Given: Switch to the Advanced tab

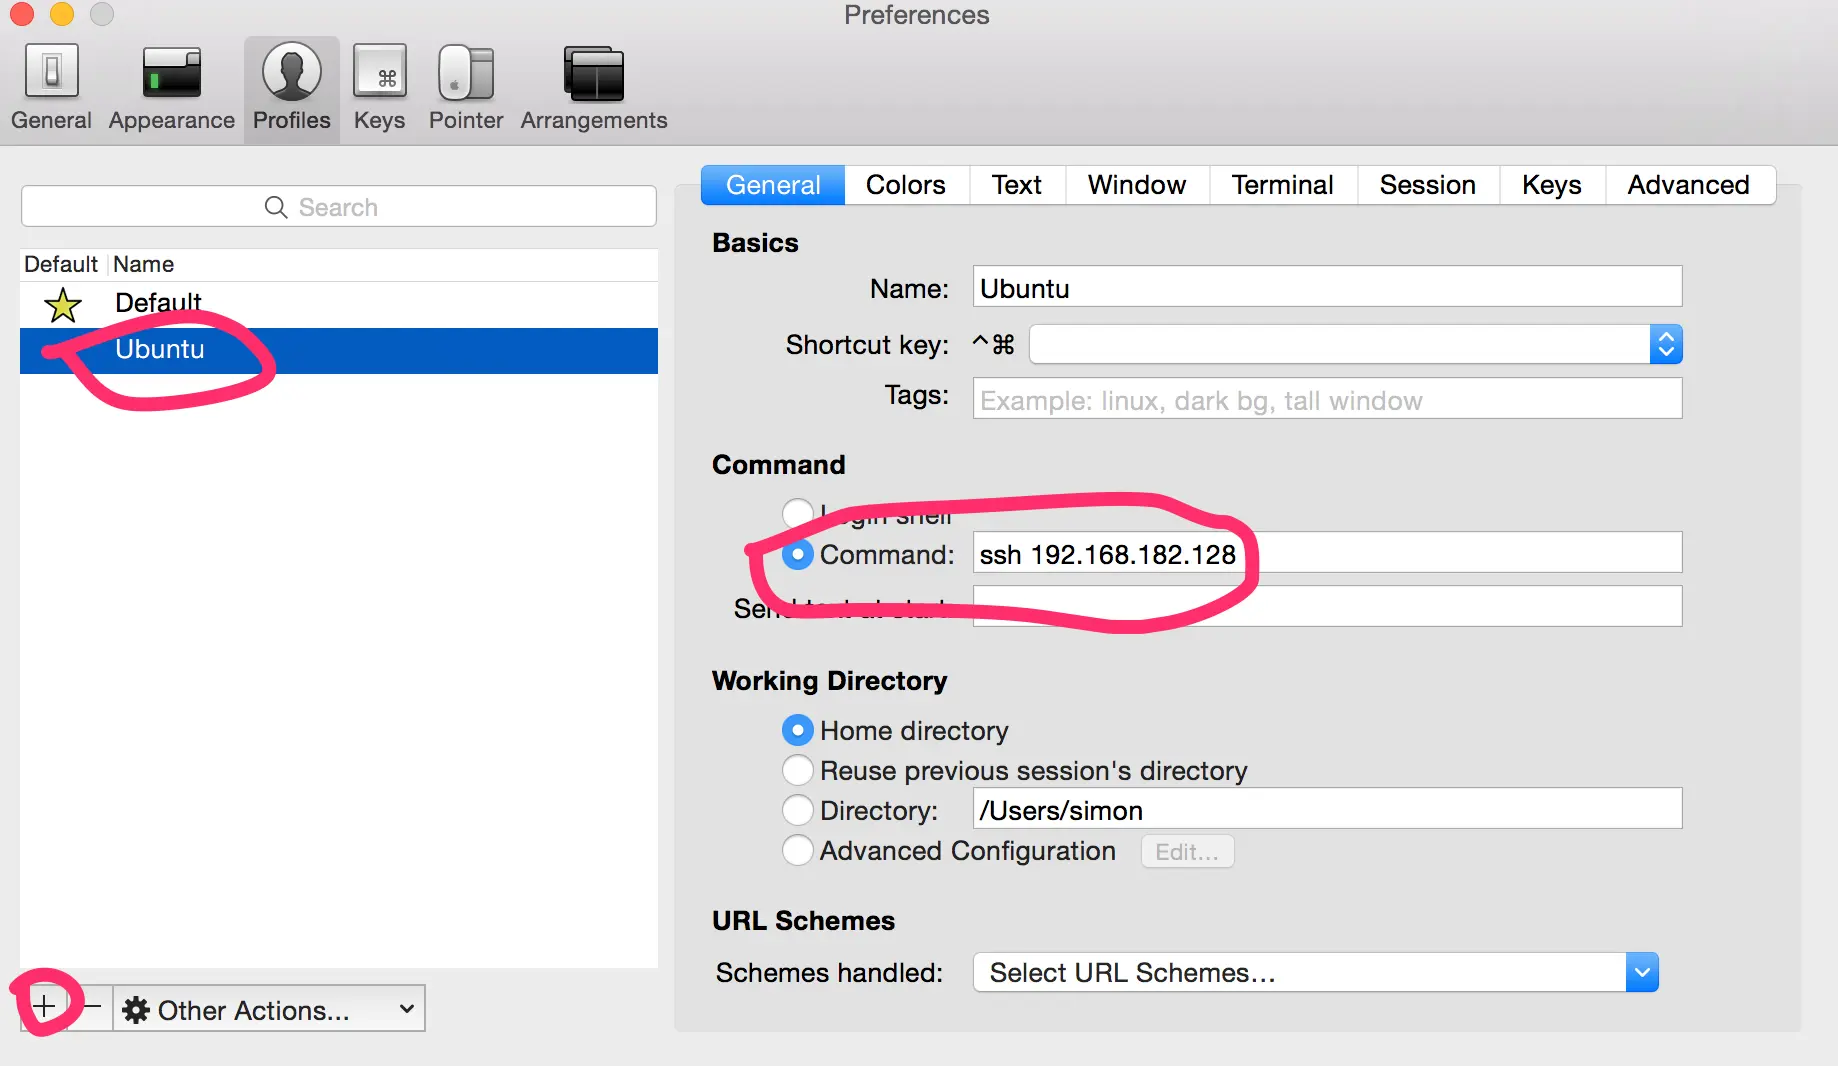Looking at the screenshot, I should tap(1689, 185).
